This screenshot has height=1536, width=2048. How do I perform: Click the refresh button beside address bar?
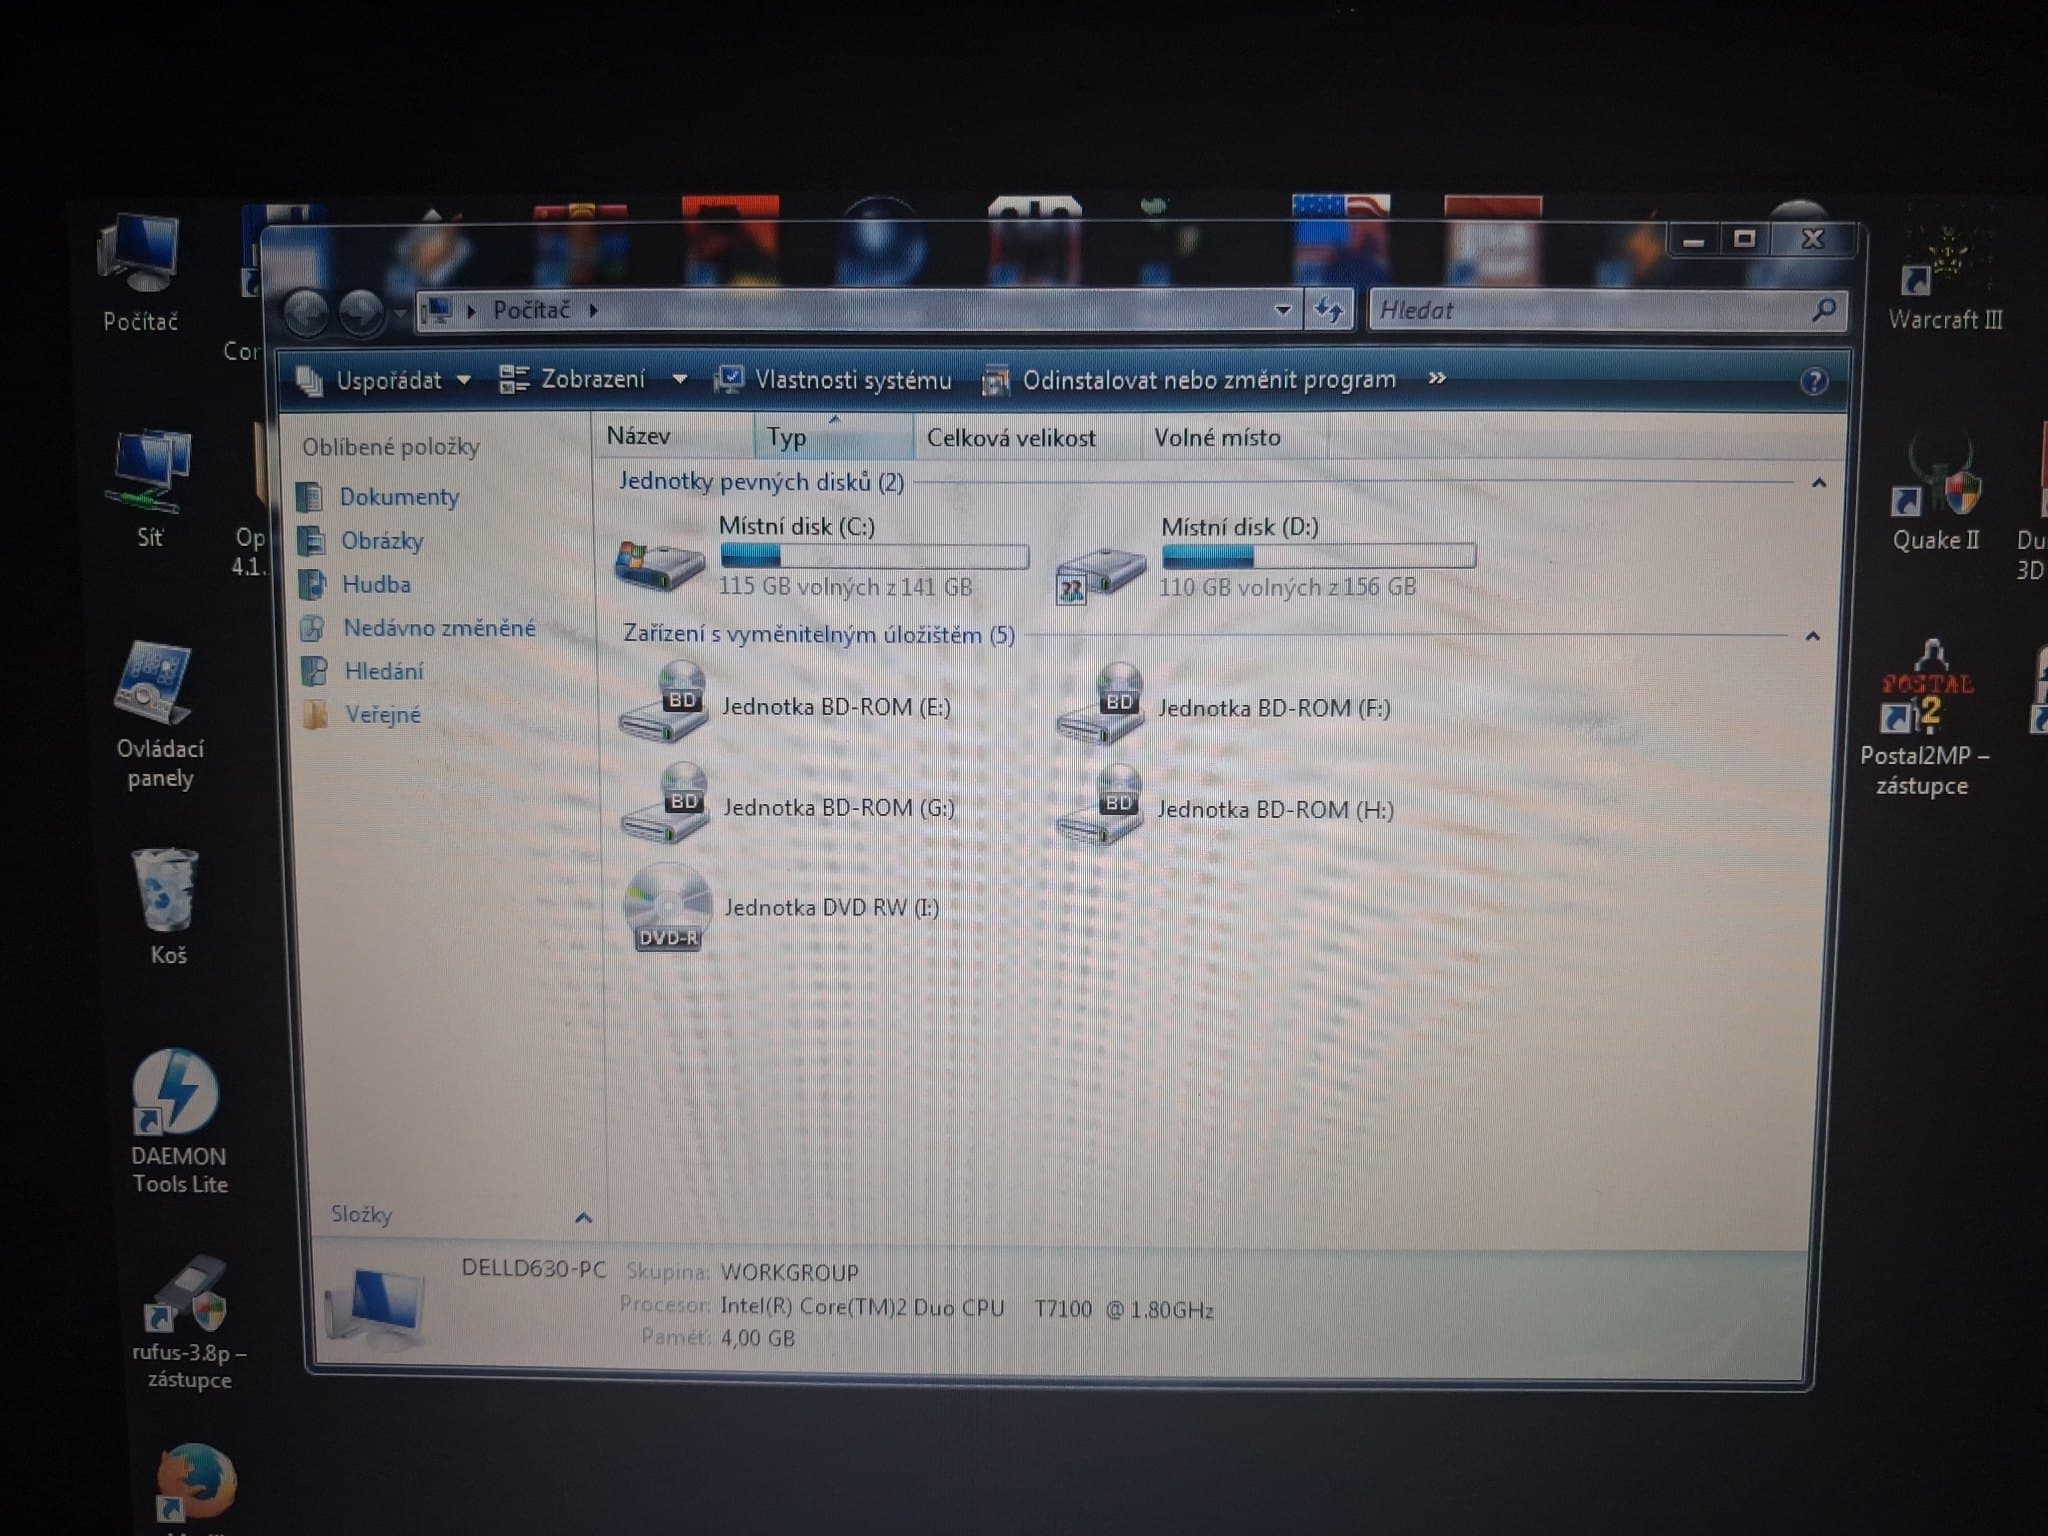(x=1329, y=310)
